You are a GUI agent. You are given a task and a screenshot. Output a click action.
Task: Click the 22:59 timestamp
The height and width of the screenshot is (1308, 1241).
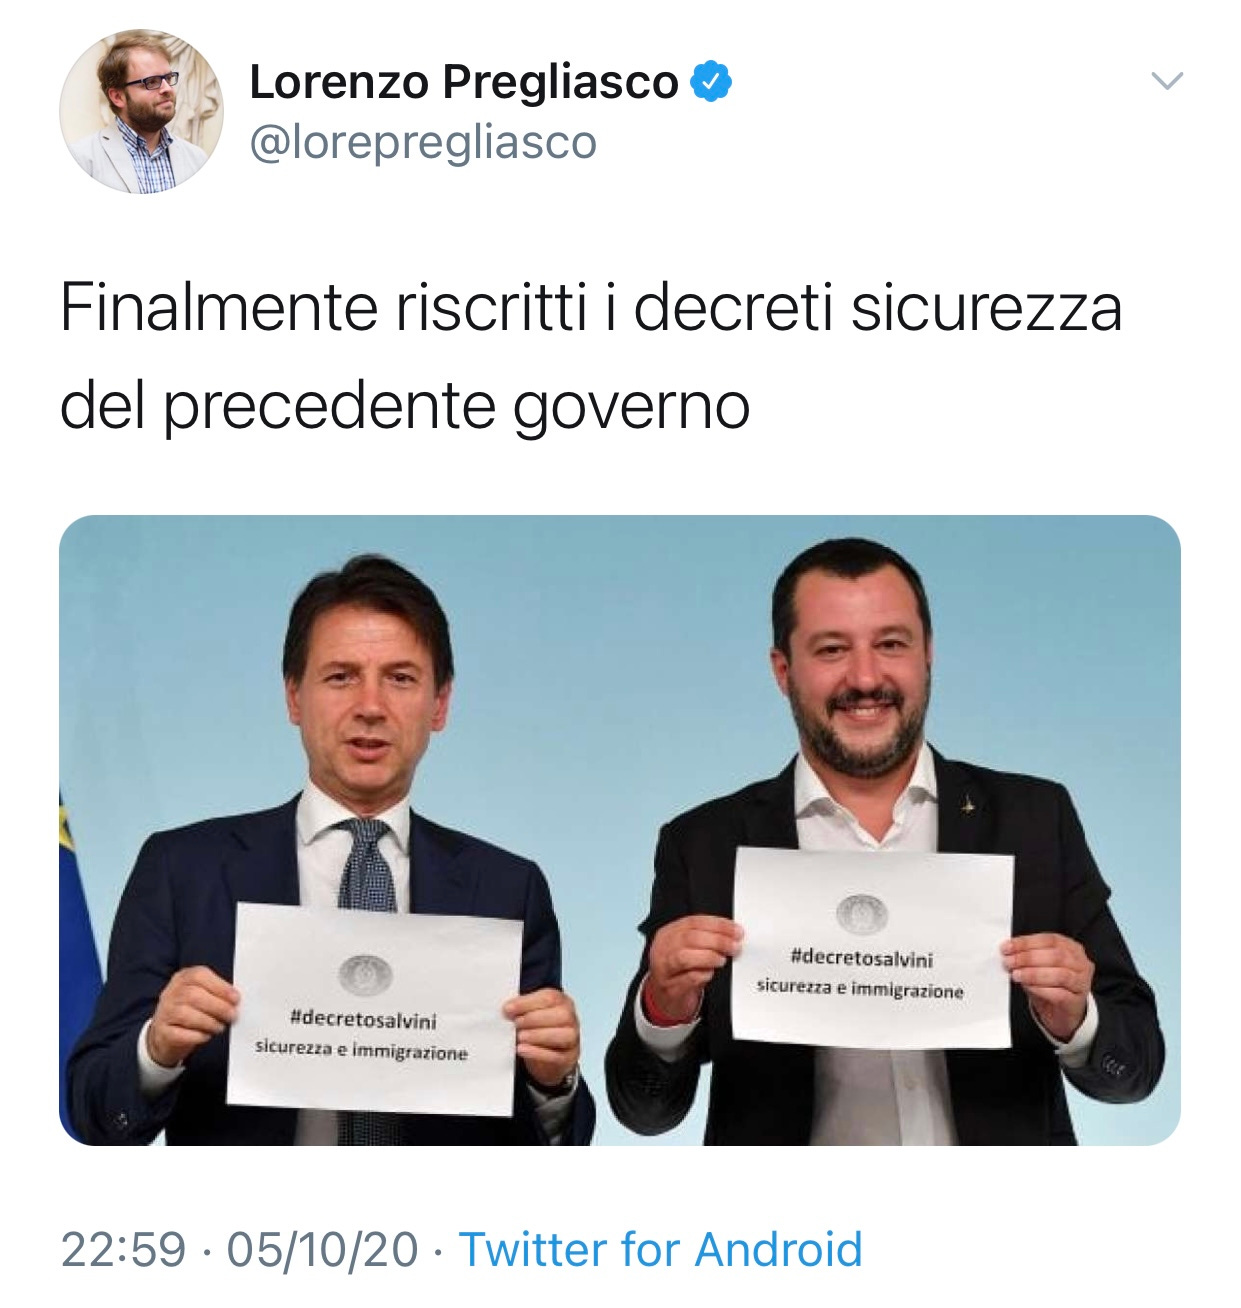point(123,1249)
